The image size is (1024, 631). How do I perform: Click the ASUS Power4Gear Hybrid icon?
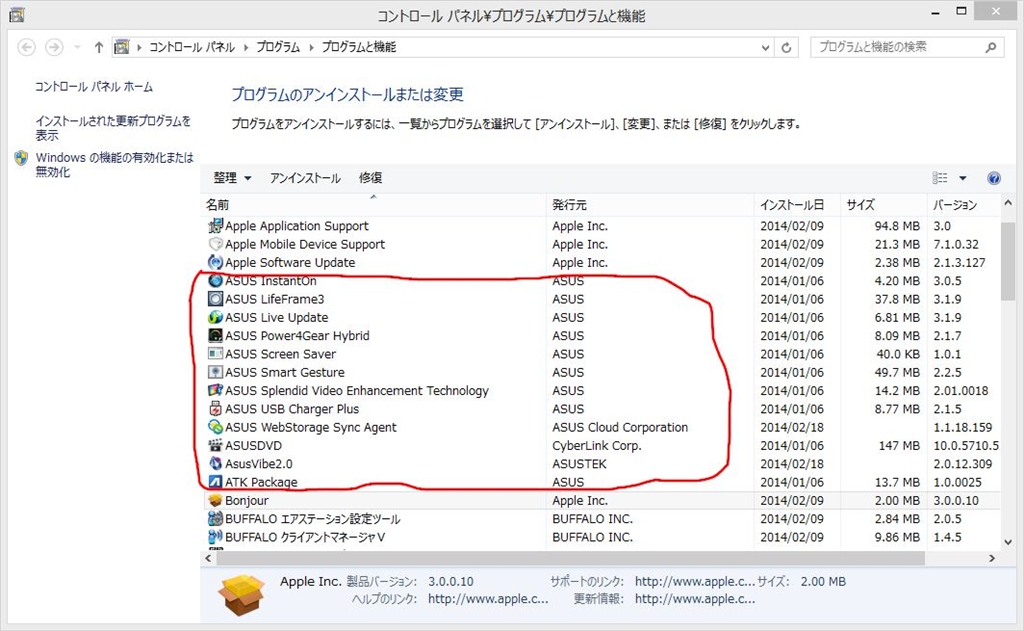[215, 336]
